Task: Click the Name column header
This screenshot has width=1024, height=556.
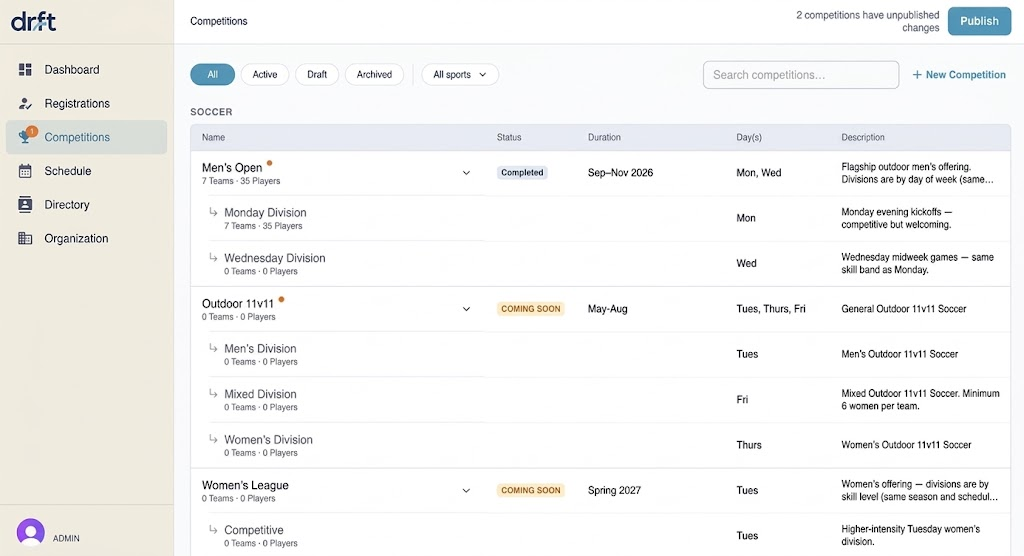Action: click(x=213, y=137)
